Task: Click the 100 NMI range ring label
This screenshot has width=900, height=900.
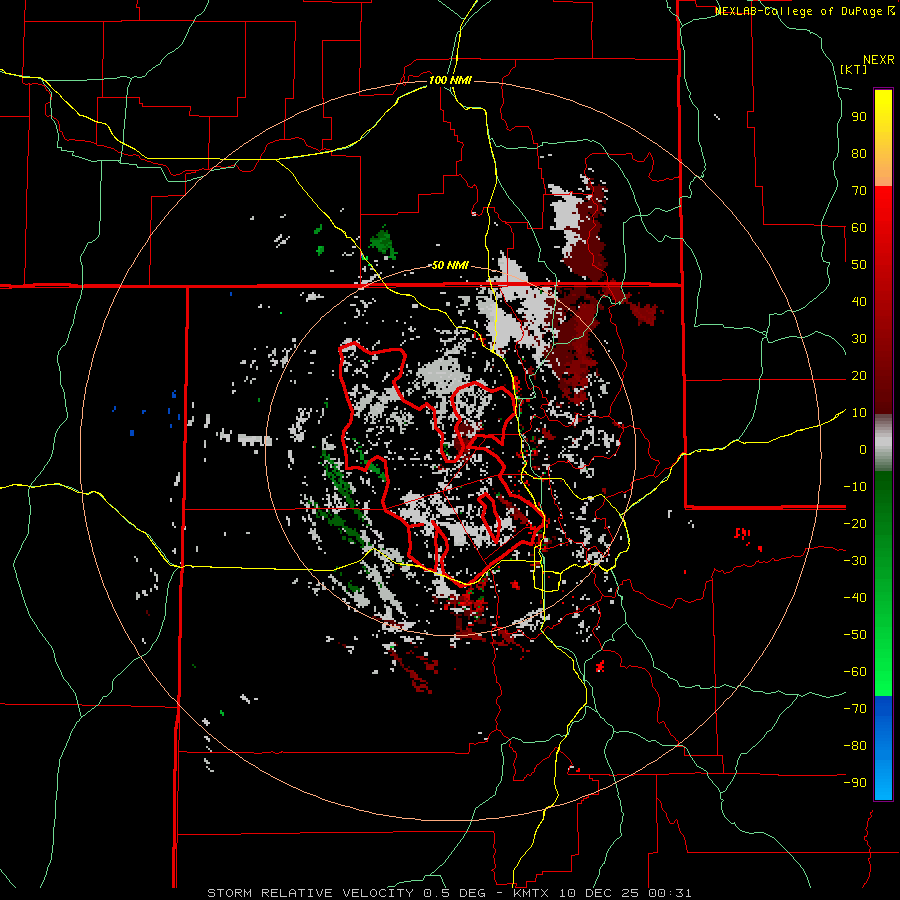Action: (x=450, y=80)
